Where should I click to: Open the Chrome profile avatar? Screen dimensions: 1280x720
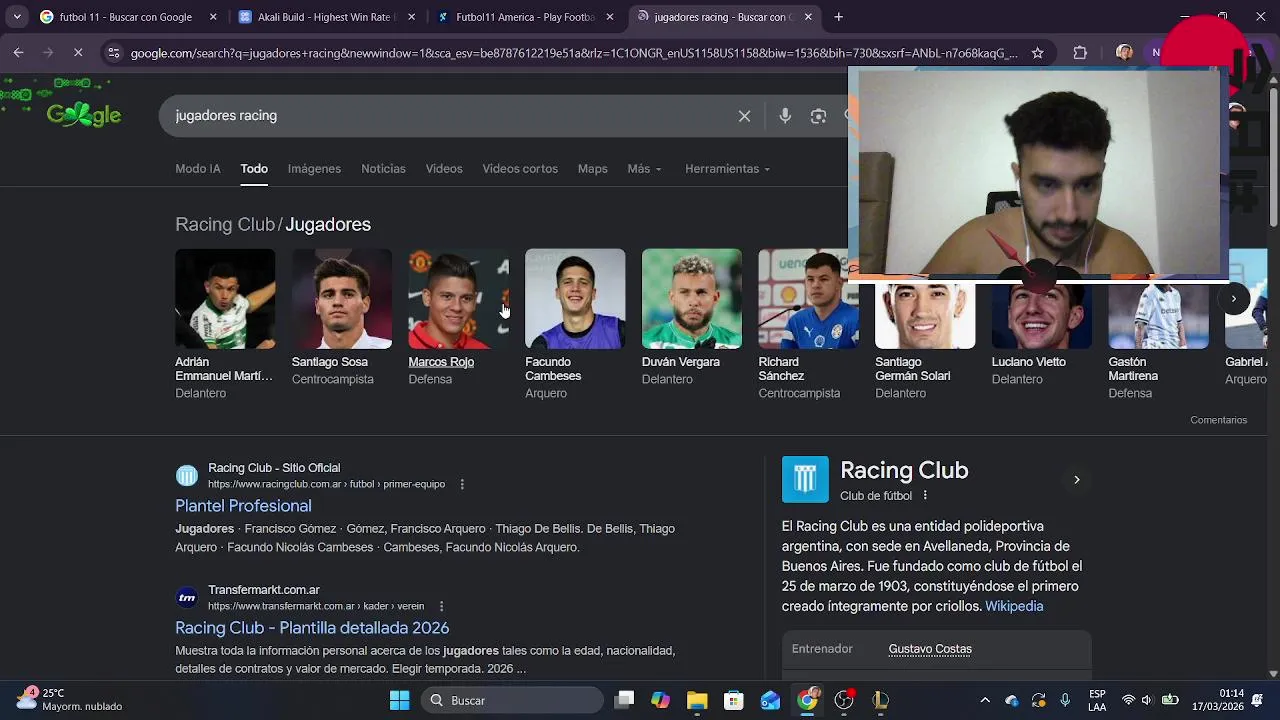tap(1124, 53)
